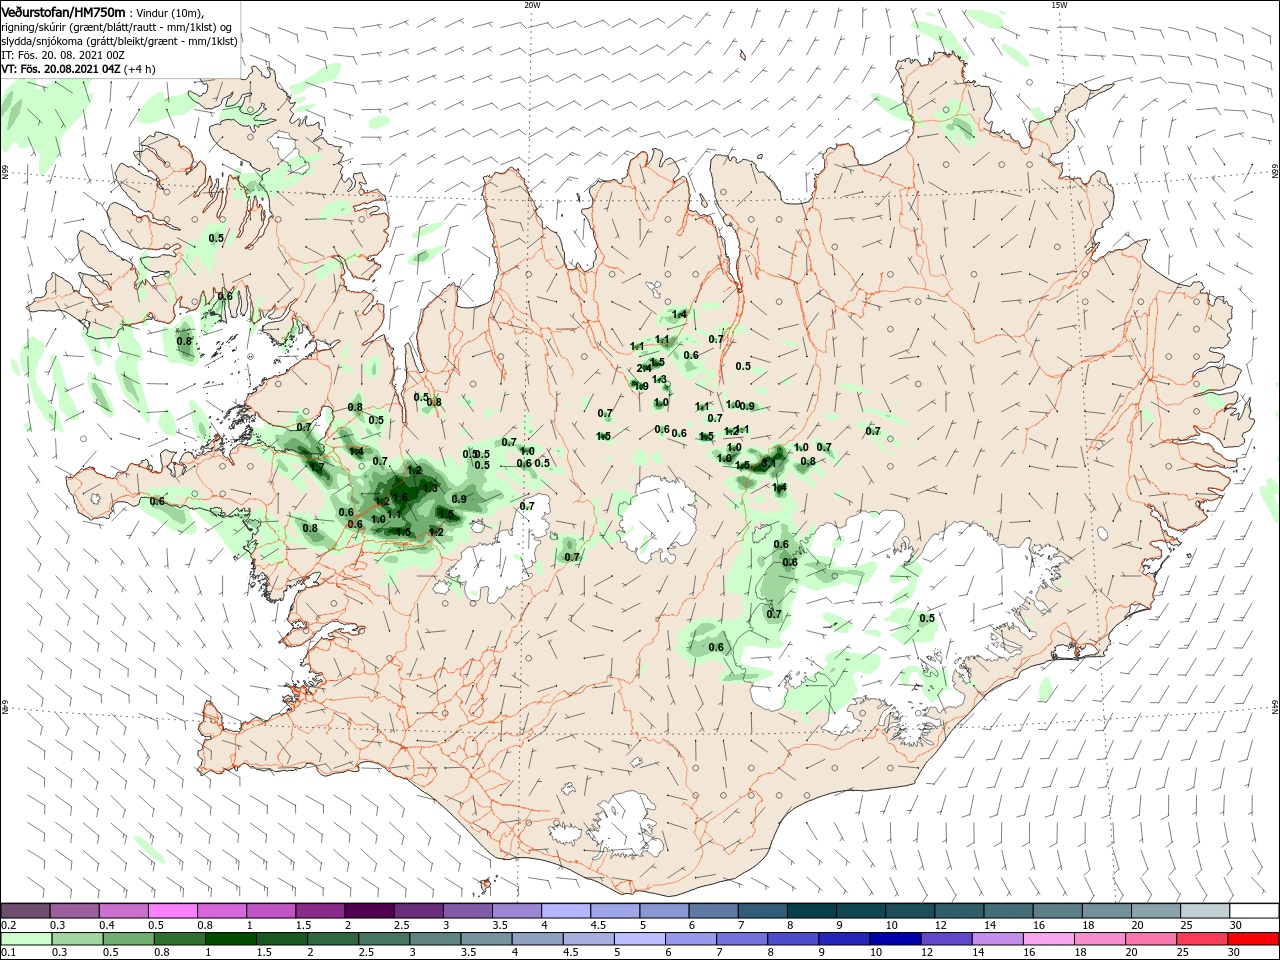The width and height of the screenshot is (1280, 960).
Task: Pick the pale green 0.1–0.3 swatch in lower legend
Action: pyautogui.click(x=25, y=939)
